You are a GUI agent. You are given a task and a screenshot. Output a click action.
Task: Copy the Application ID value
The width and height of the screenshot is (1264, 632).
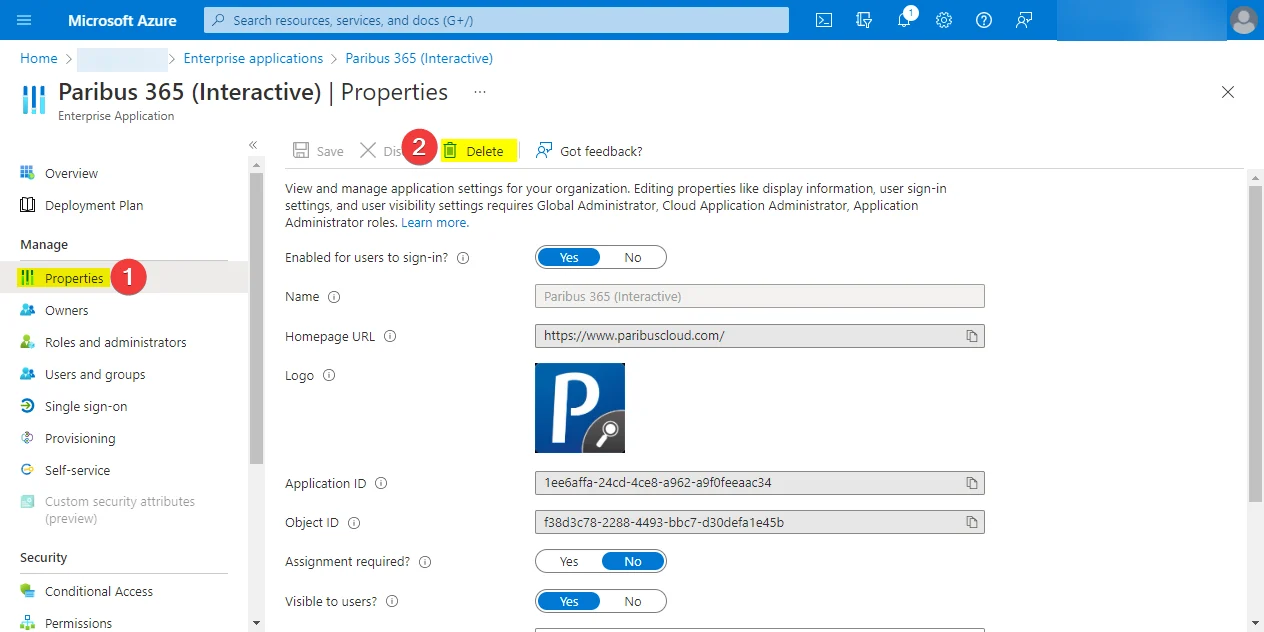click(x=972, y=483)
